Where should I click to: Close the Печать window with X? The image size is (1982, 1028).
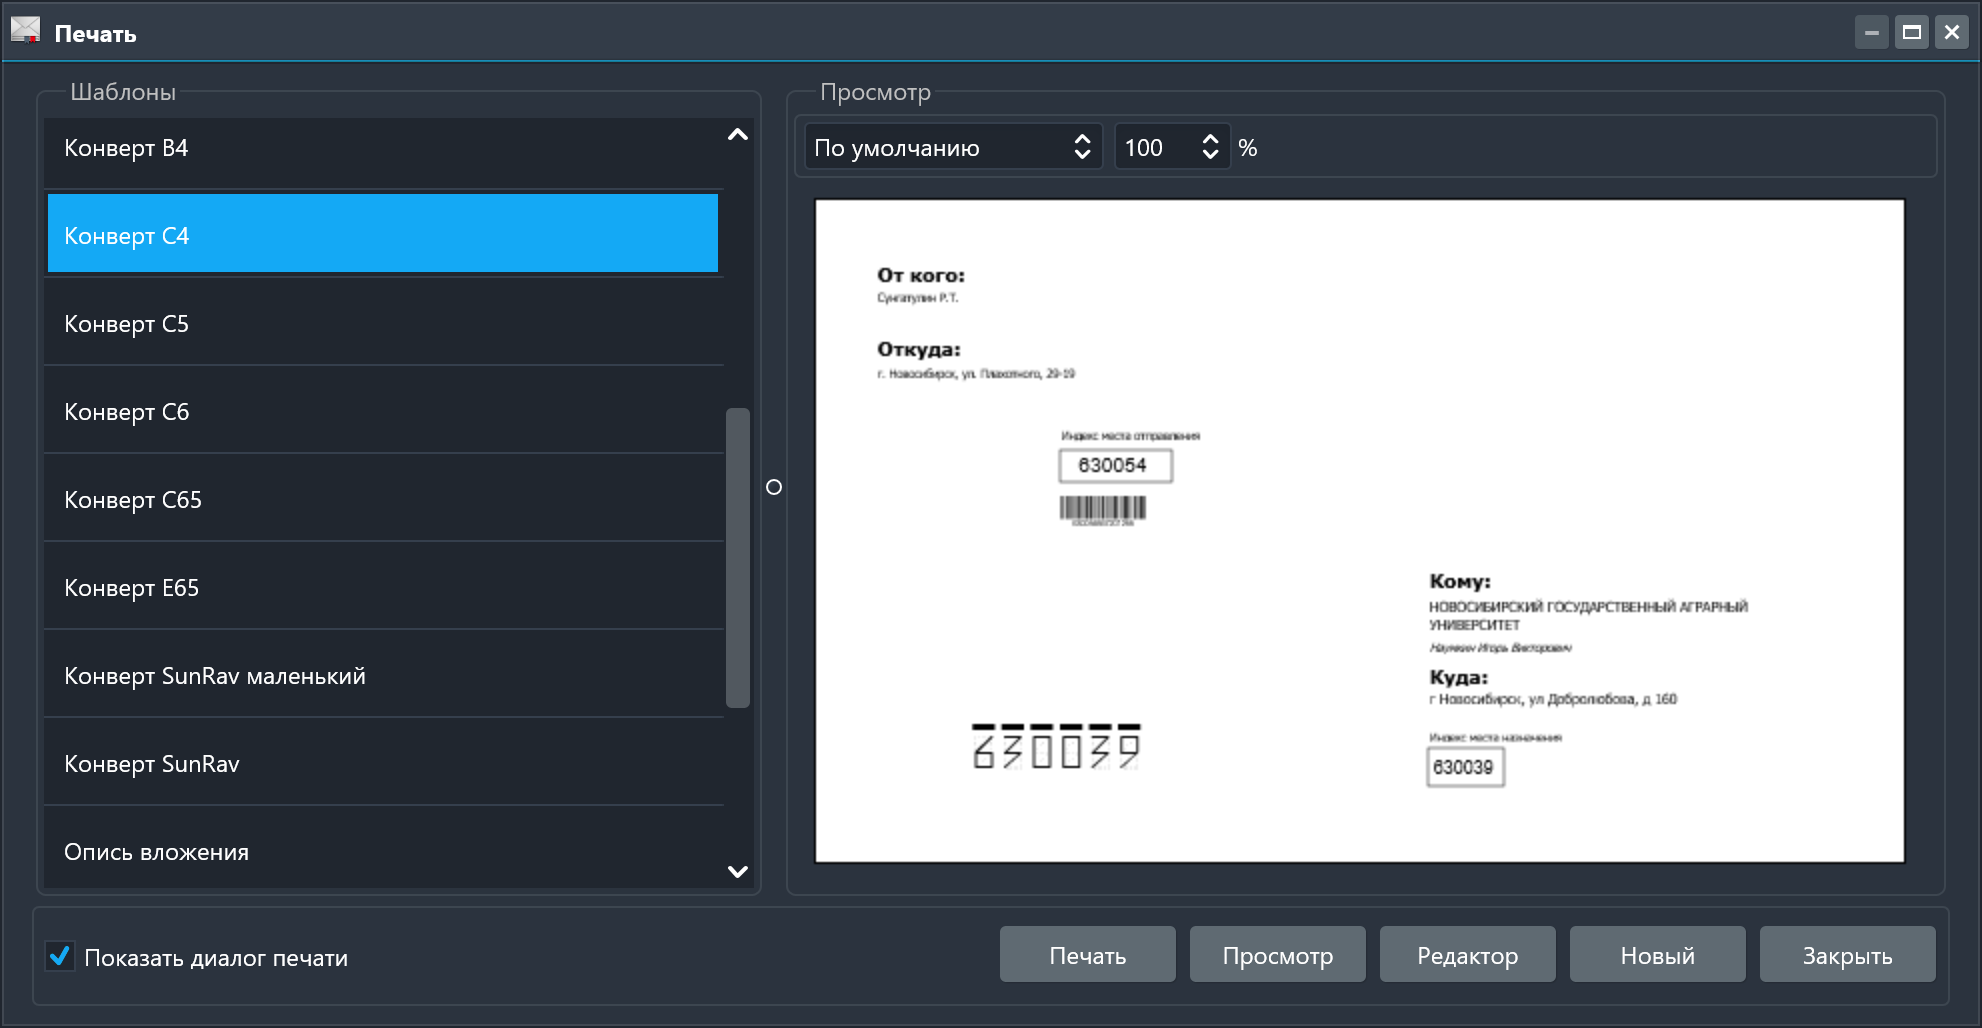click(x=1952, y=32)
